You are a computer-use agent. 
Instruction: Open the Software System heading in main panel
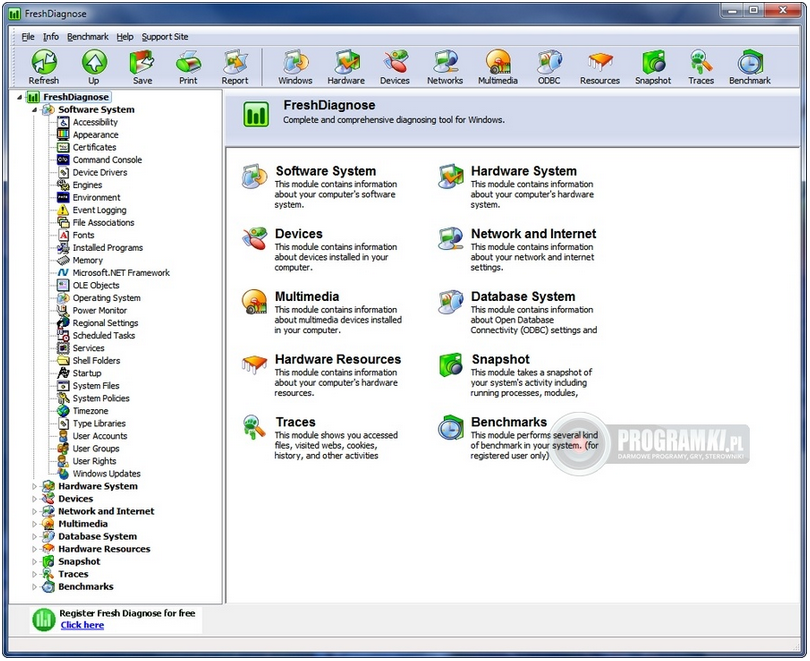(x=325, y=171)
